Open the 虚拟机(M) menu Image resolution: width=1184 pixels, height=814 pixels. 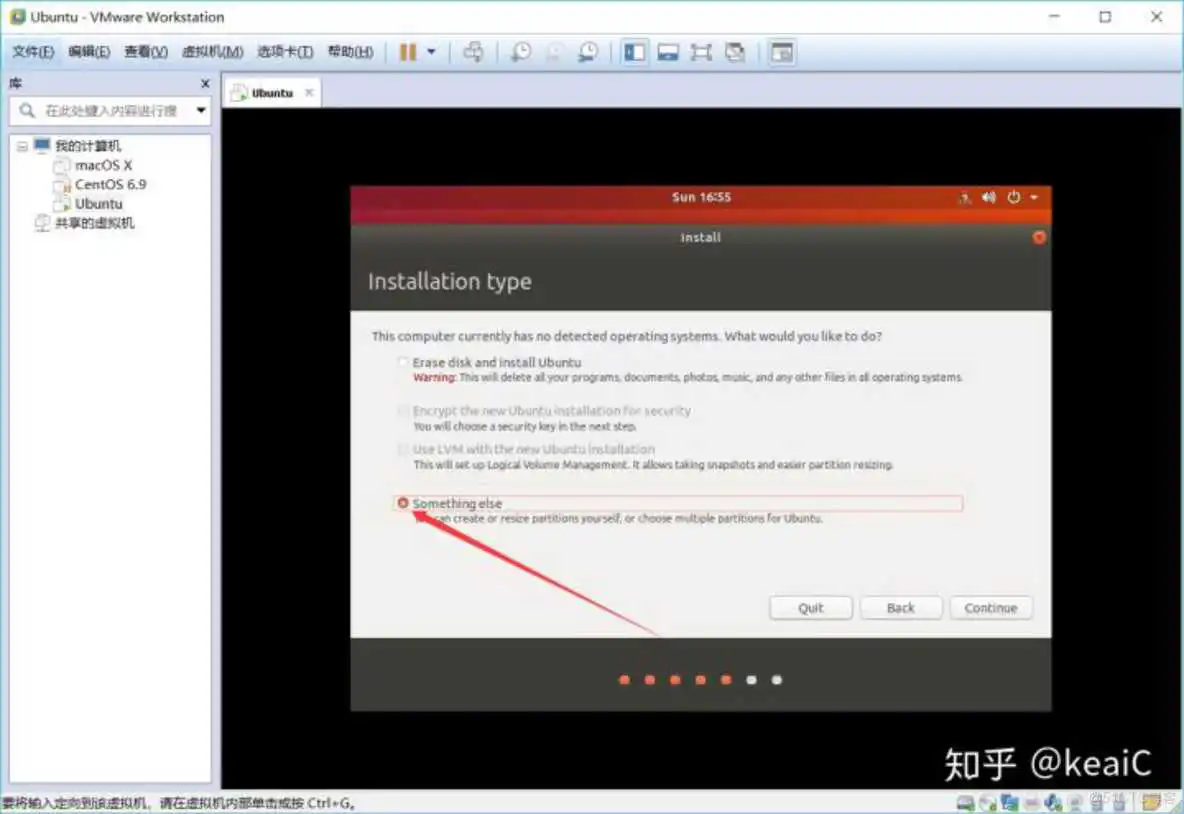pos(211,51)
